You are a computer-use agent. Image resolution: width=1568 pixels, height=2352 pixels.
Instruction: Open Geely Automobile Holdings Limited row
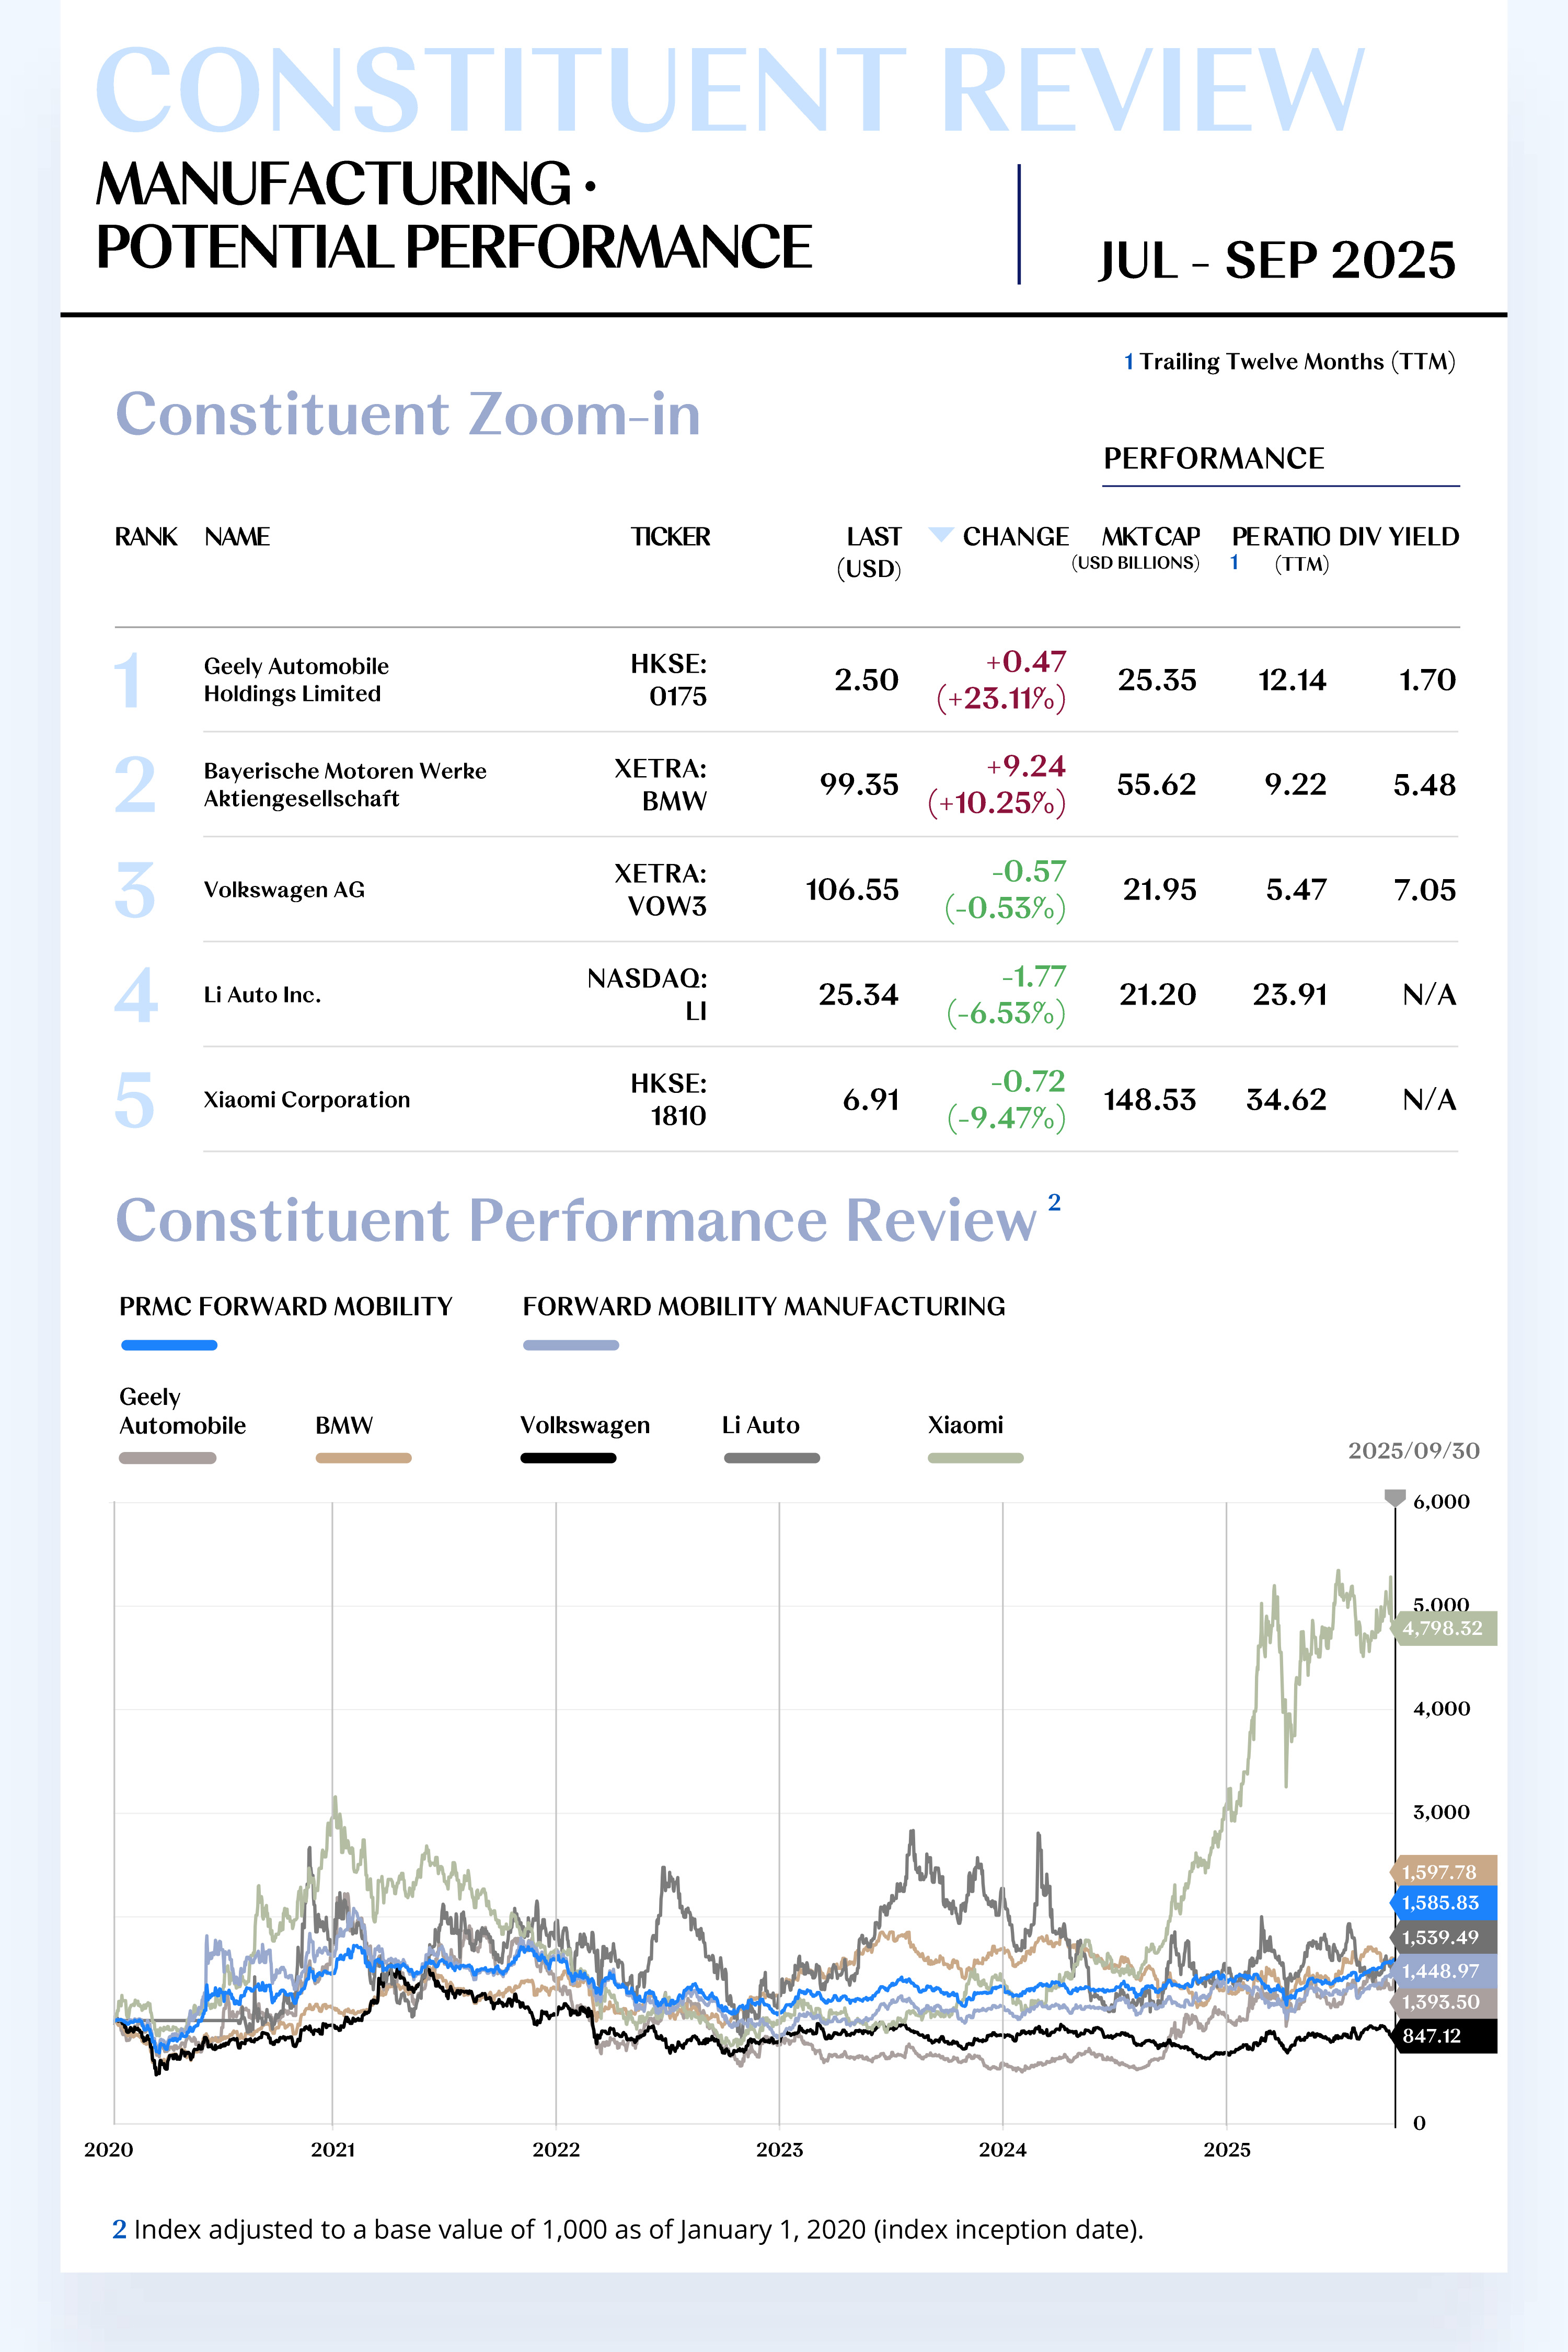click(x=296, y=680)
